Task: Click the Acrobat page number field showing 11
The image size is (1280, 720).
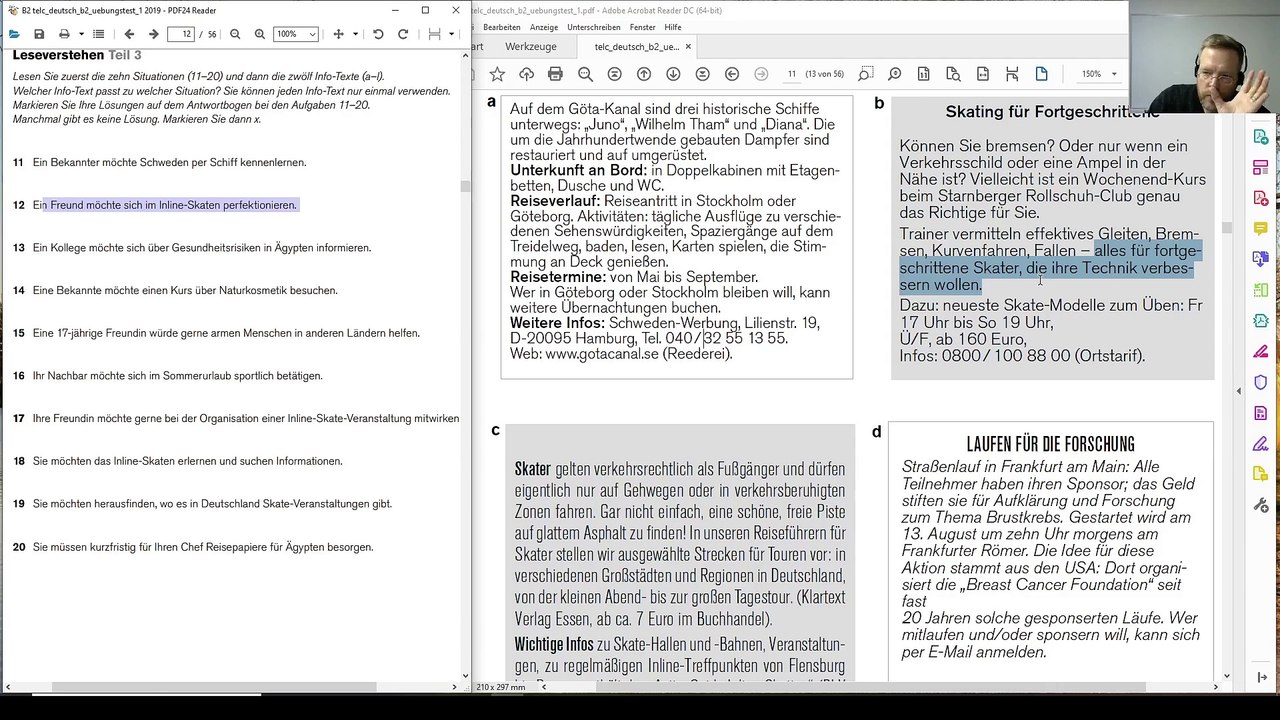Action: [x=791, y=74]
